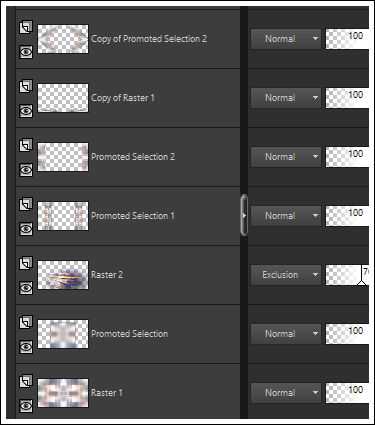Open Normal blend mode dropdown for Raster 1

click(286, 393)
